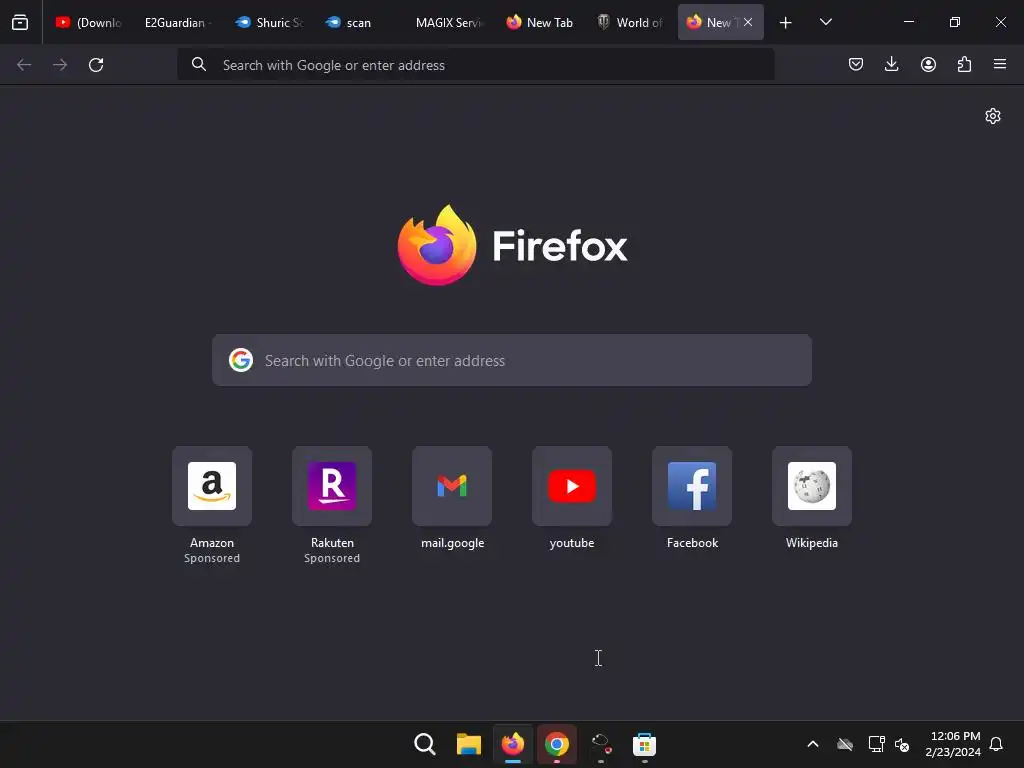Open the network display tray icon

pyautogui.click(x=876, y=744)
